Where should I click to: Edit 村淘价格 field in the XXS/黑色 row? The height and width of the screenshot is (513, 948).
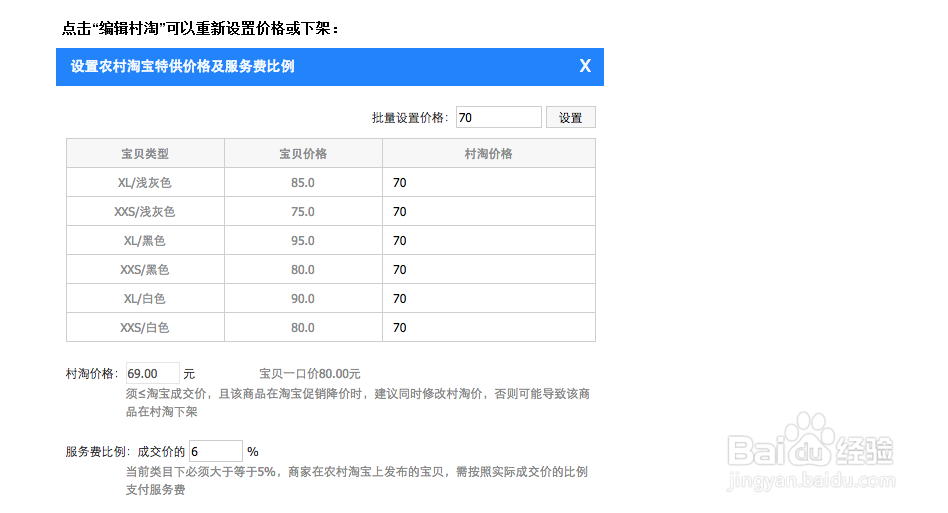click(489, 269)
